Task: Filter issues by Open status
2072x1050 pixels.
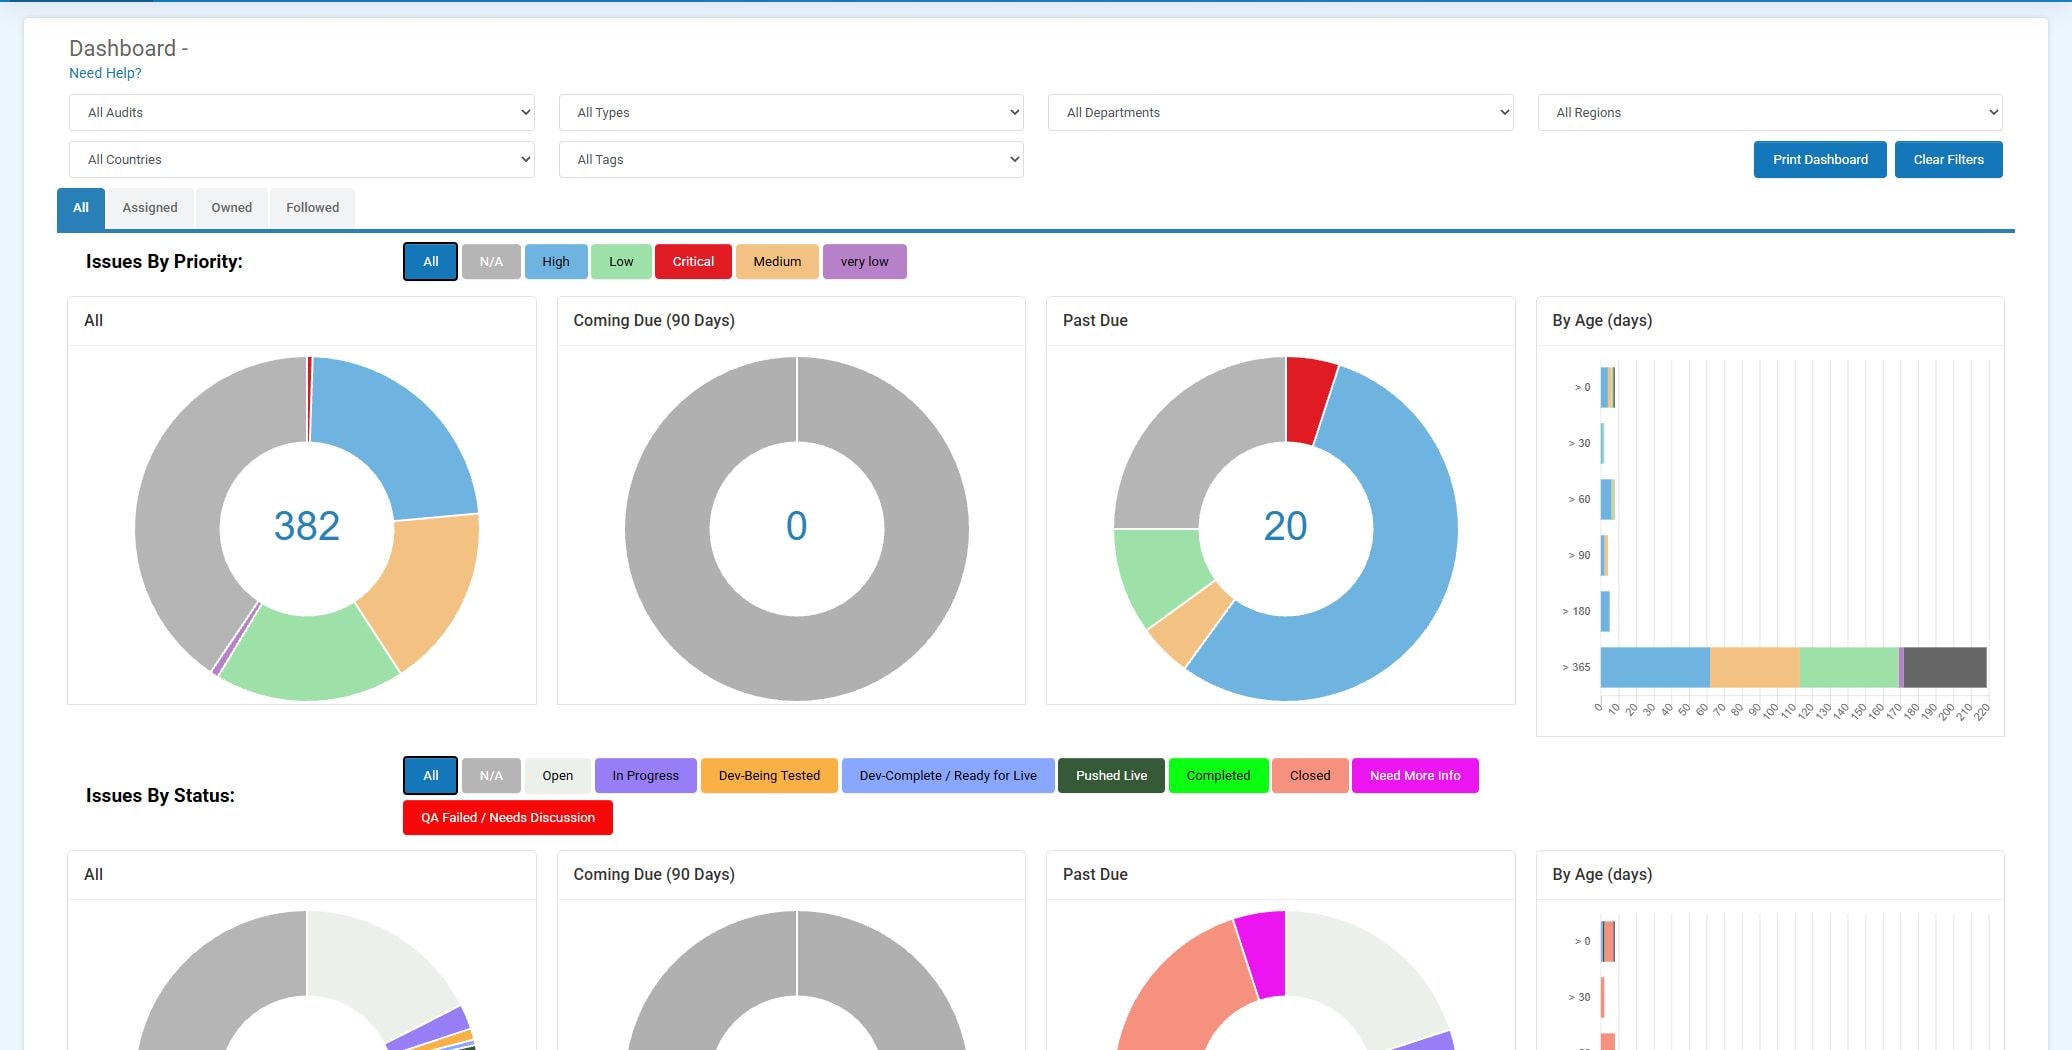Action: point(558,776)
